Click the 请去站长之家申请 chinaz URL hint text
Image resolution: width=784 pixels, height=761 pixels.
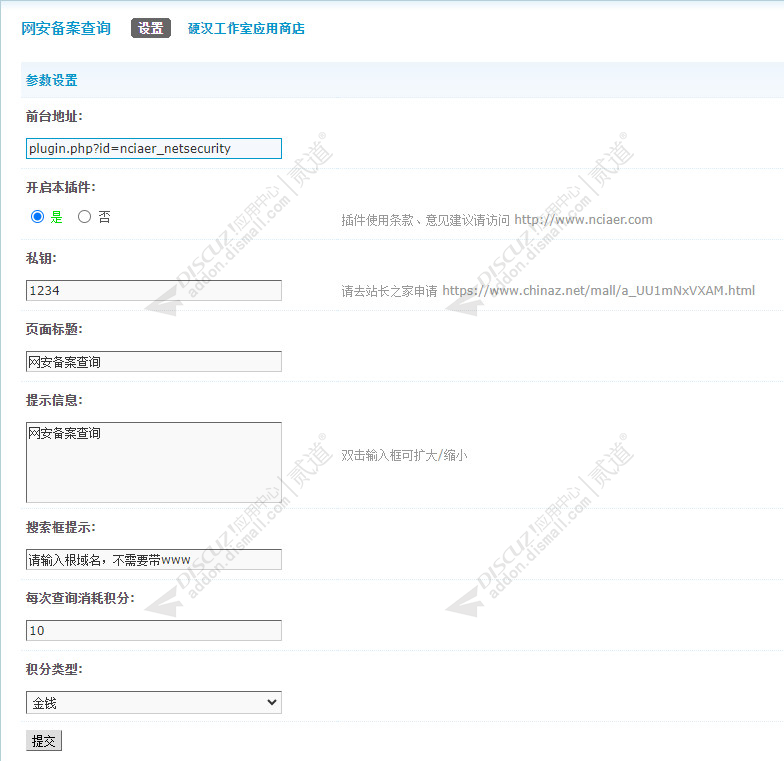click(x=548, y=290)
